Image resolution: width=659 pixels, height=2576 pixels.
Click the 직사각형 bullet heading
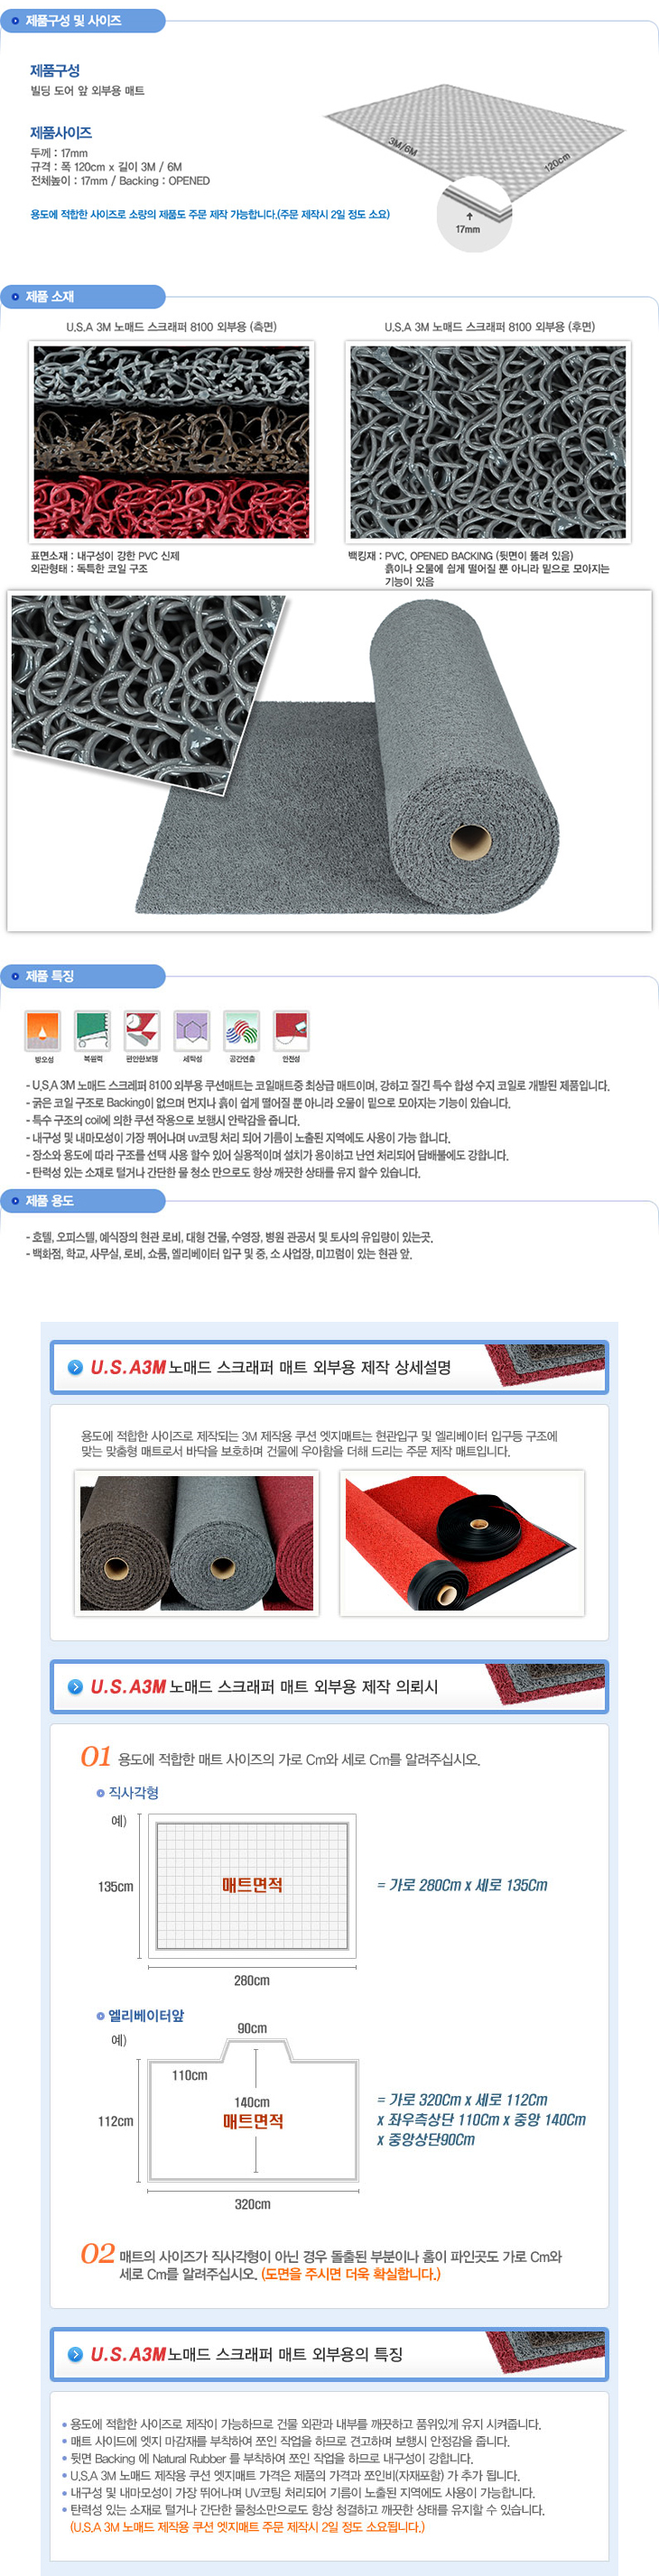click(x=127, y=1792)
